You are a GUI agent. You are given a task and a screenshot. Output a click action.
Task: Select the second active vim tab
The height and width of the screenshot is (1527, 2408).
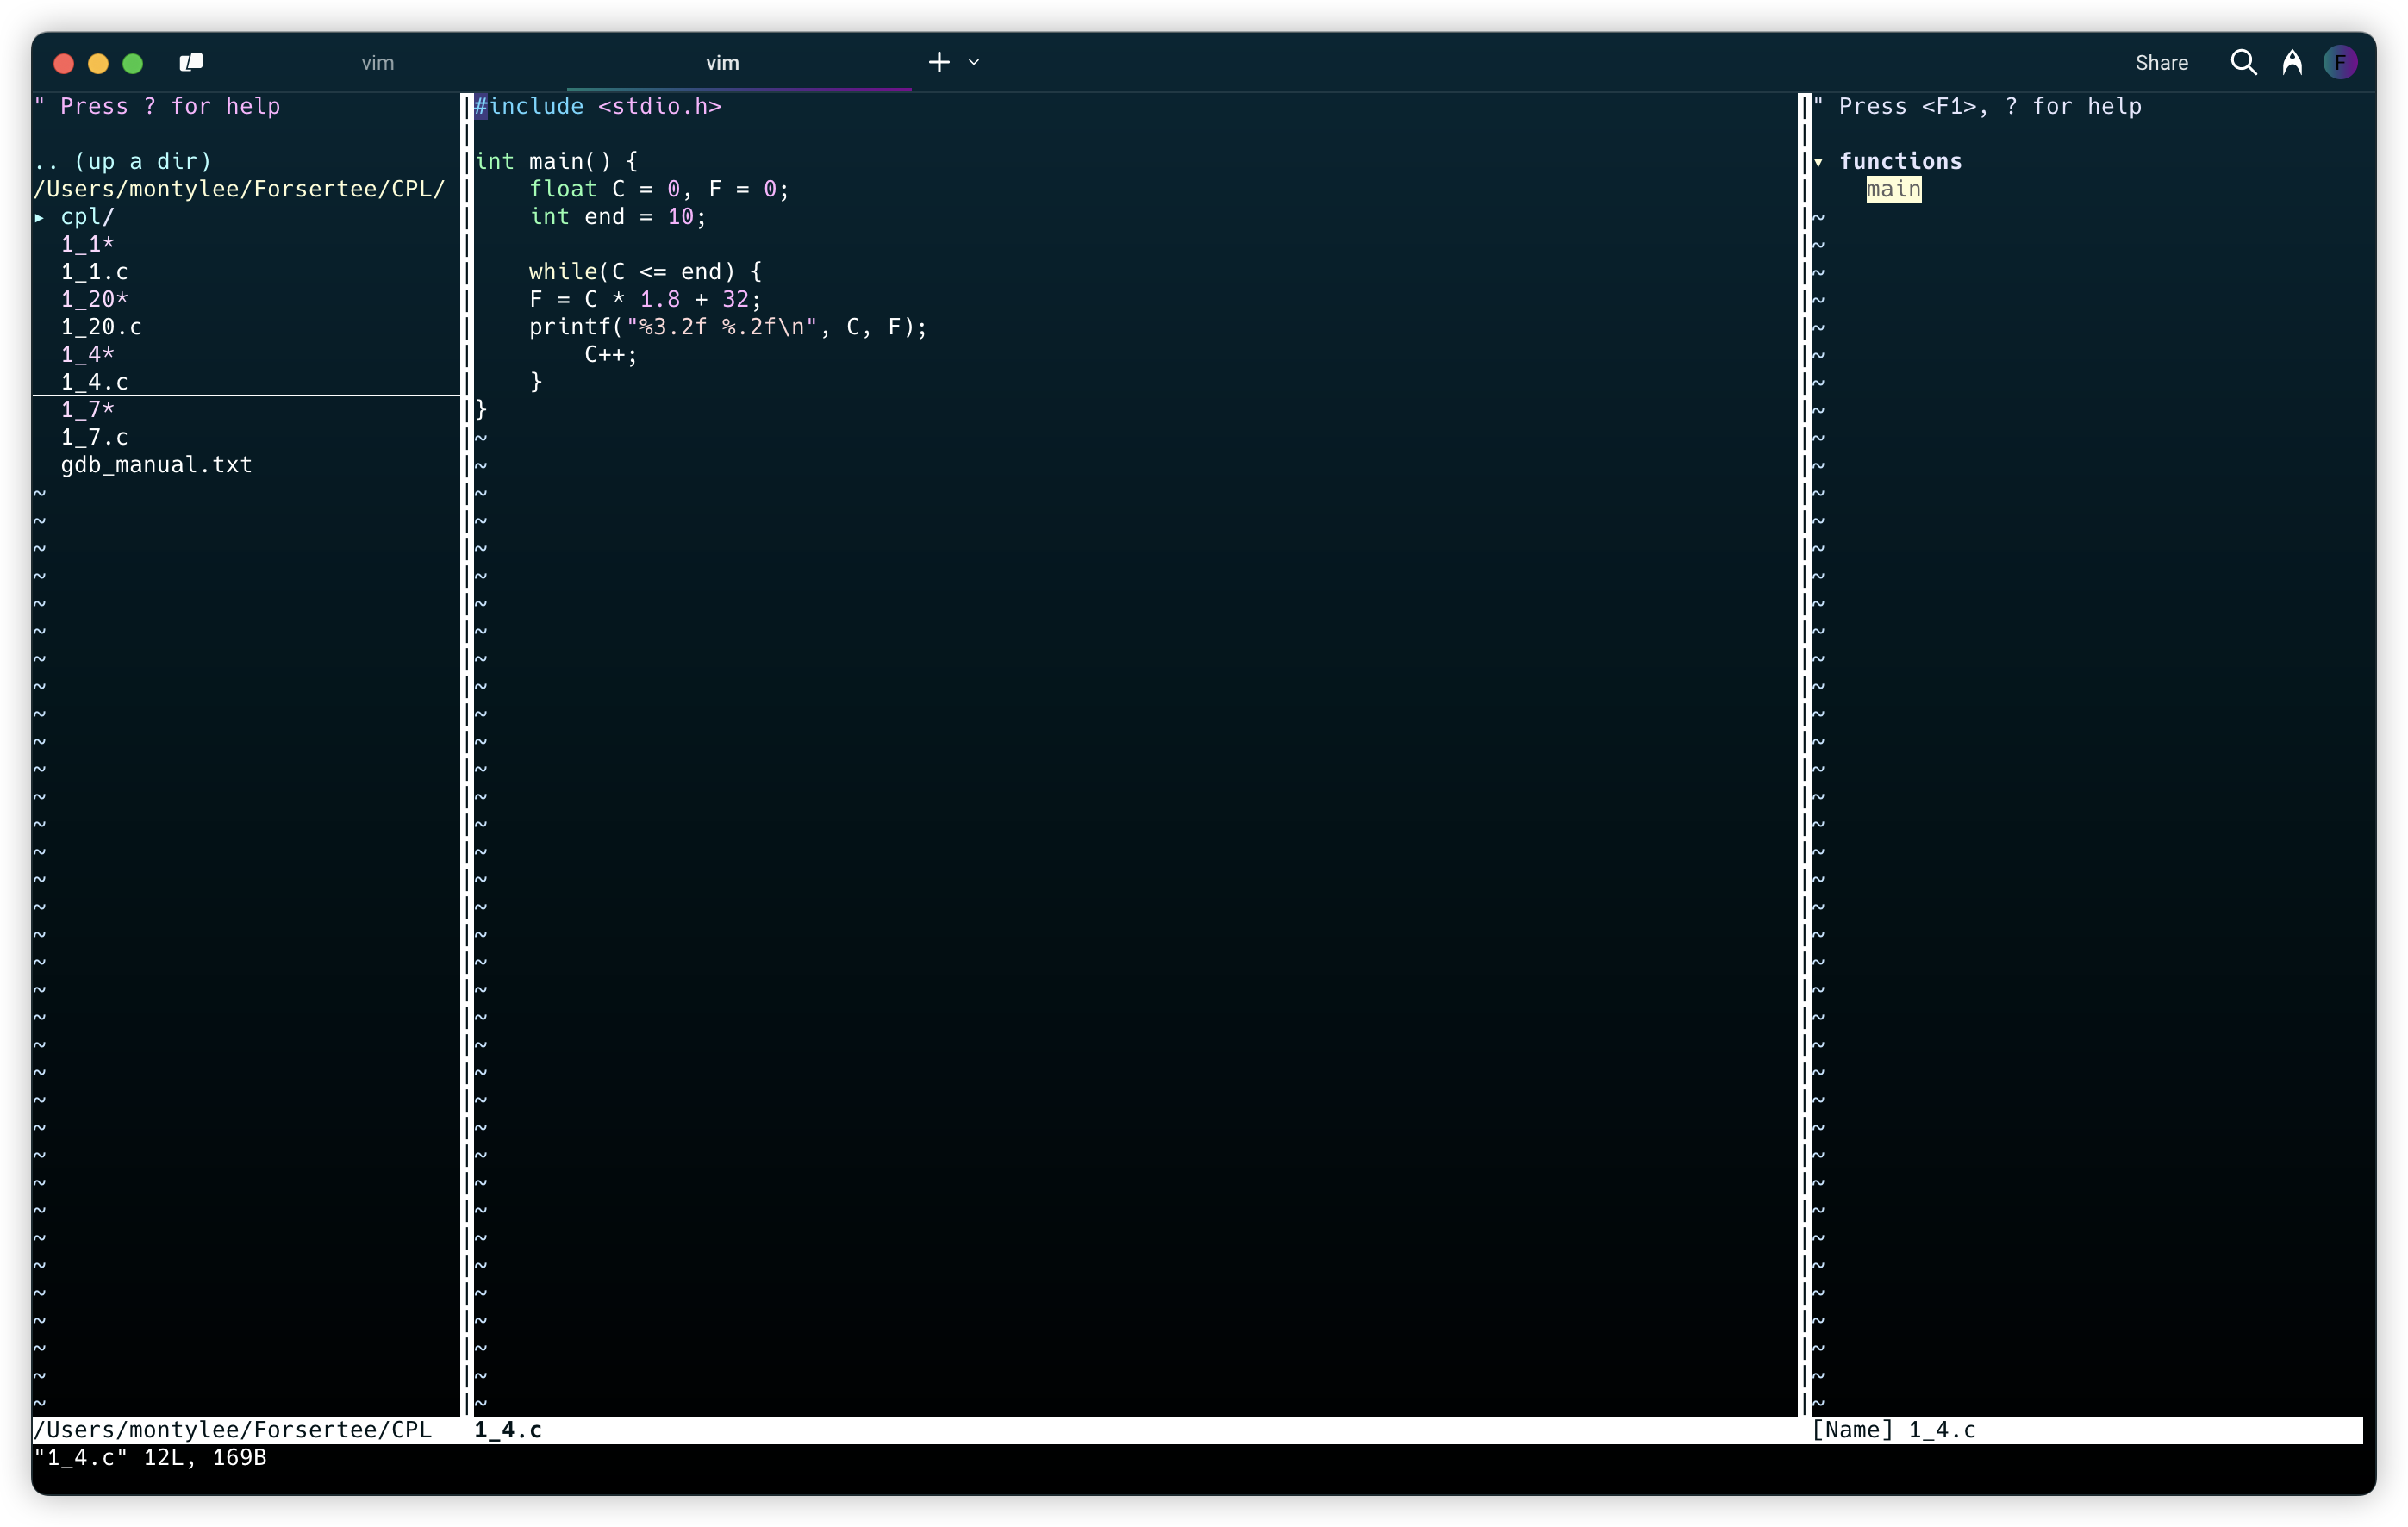pyautogui.click(x=722, y=62)
